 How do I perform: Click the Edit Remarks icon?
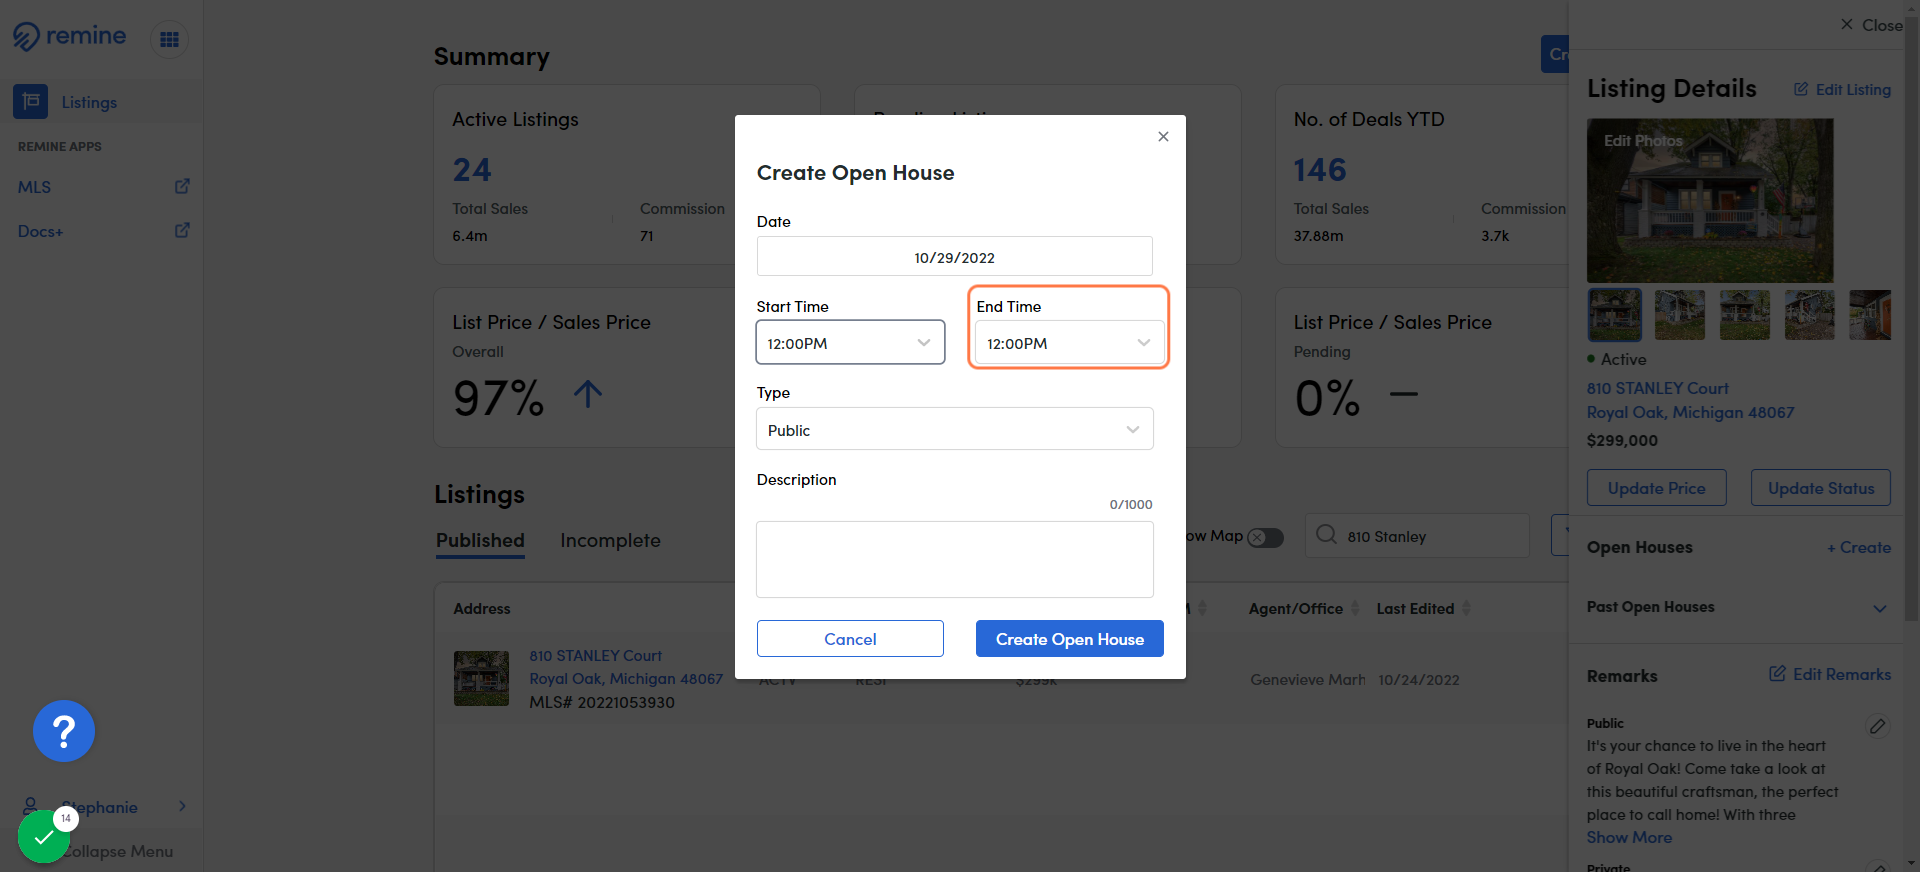click(x=1777, y=674)
